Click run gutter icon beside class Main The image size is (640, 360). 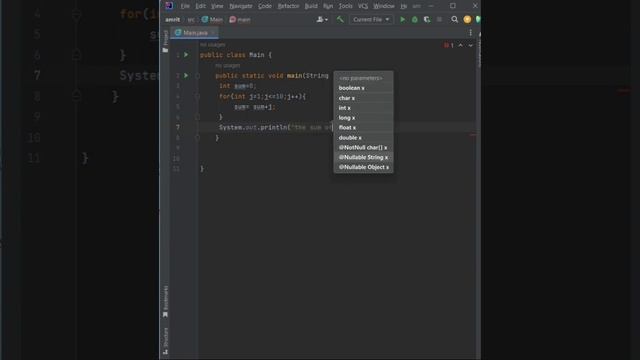tap(186, 55)
